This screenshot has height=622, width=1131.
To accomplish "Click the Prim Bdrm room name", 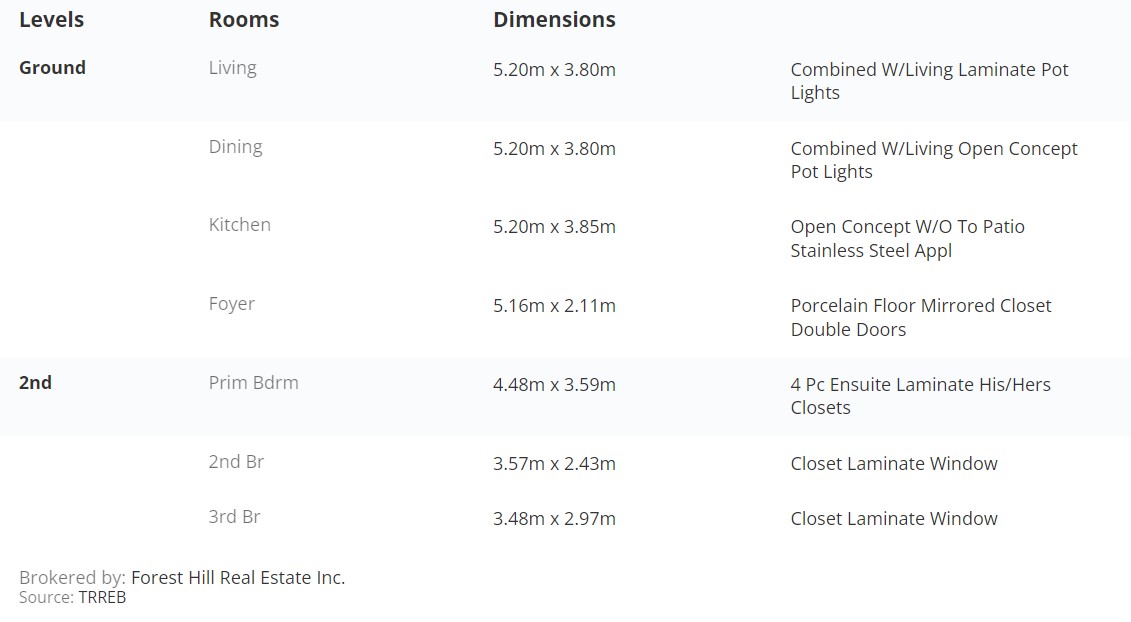I will coord(253,382).
